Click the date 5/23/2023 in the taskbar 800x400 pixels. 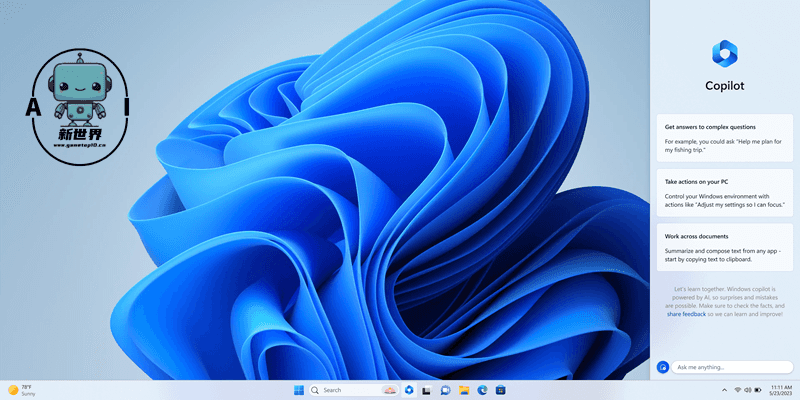click(x=781, y=393)
